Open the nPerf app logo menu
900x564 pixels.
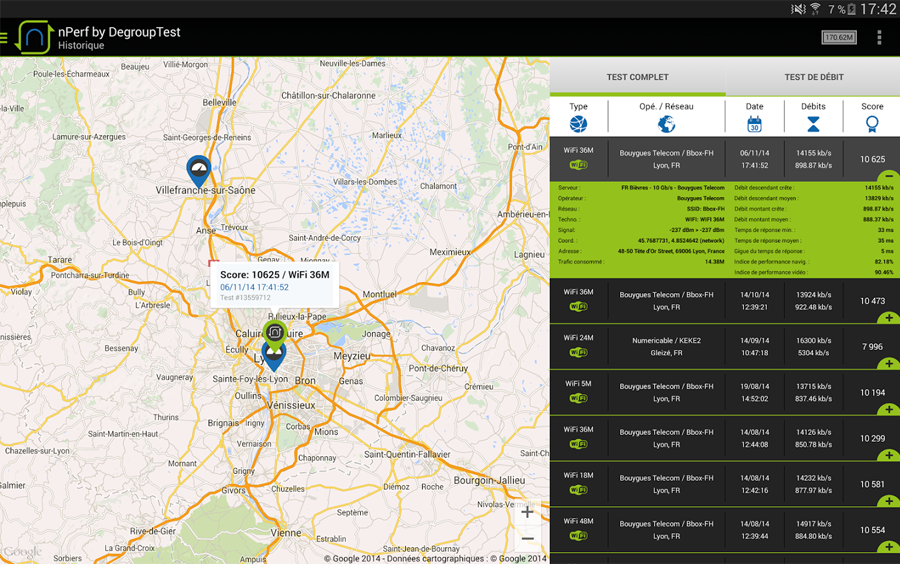point(33,38)
